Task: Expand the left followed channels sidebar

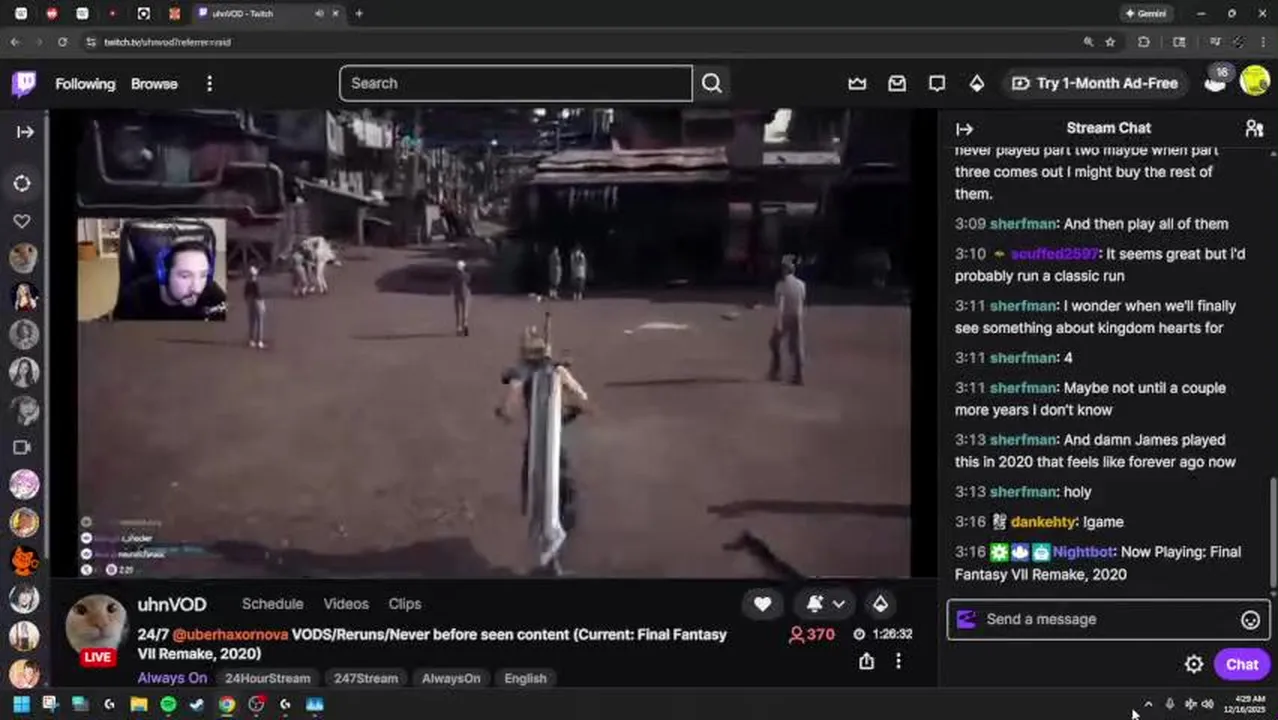Action: coord(25,131)
